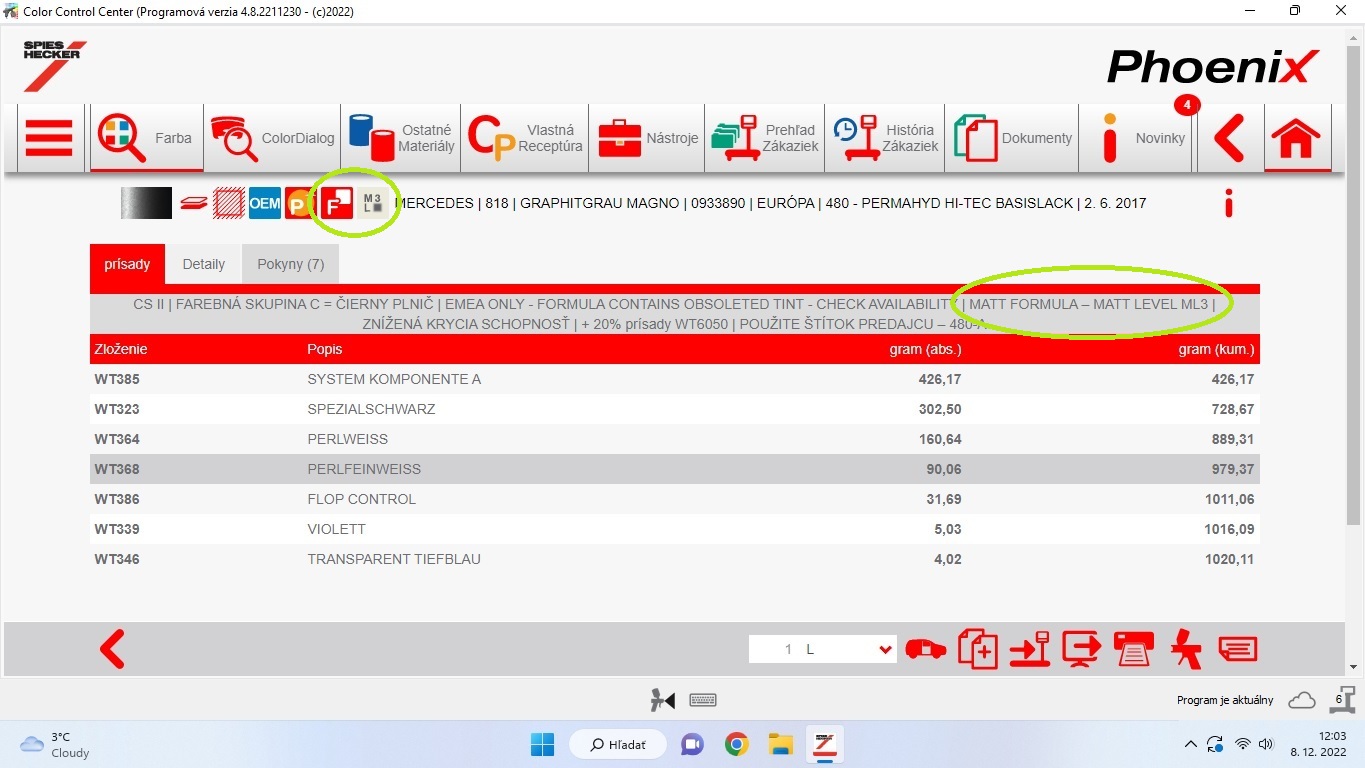The image size is (1365, 768).
Task: Open Novinky news with 4 notifications
Action: 1138,138
